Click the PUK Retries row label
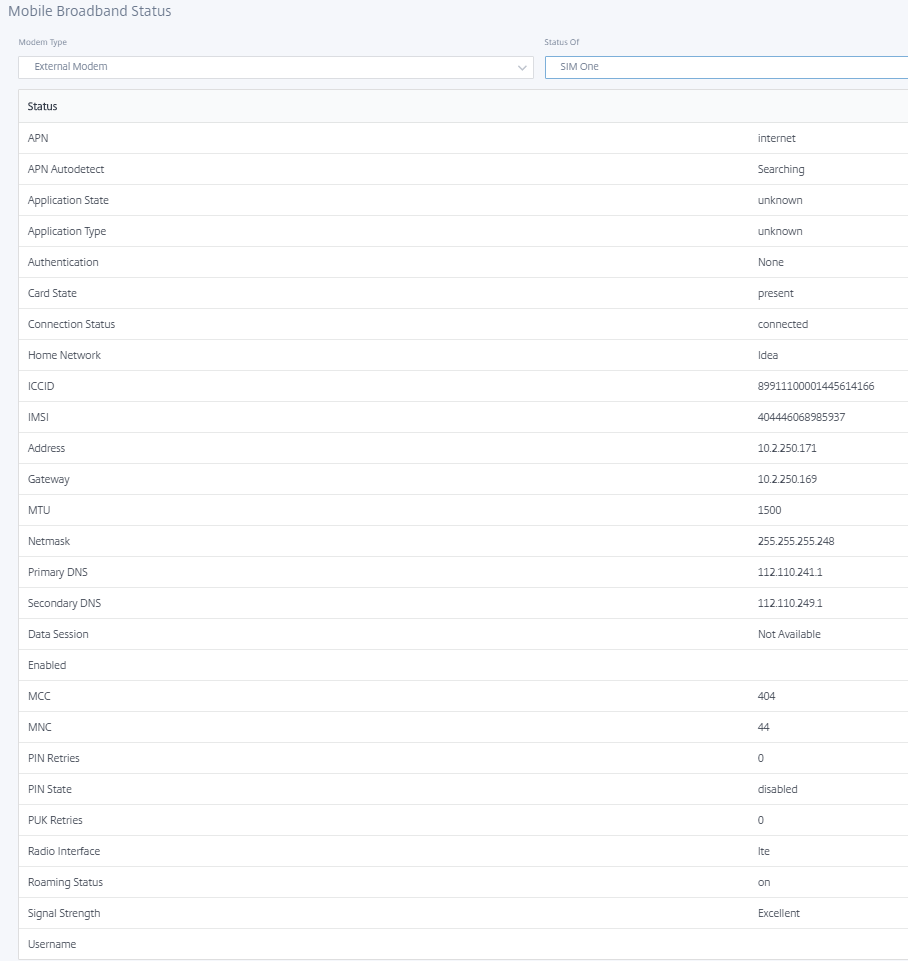 tap(55, 820)
